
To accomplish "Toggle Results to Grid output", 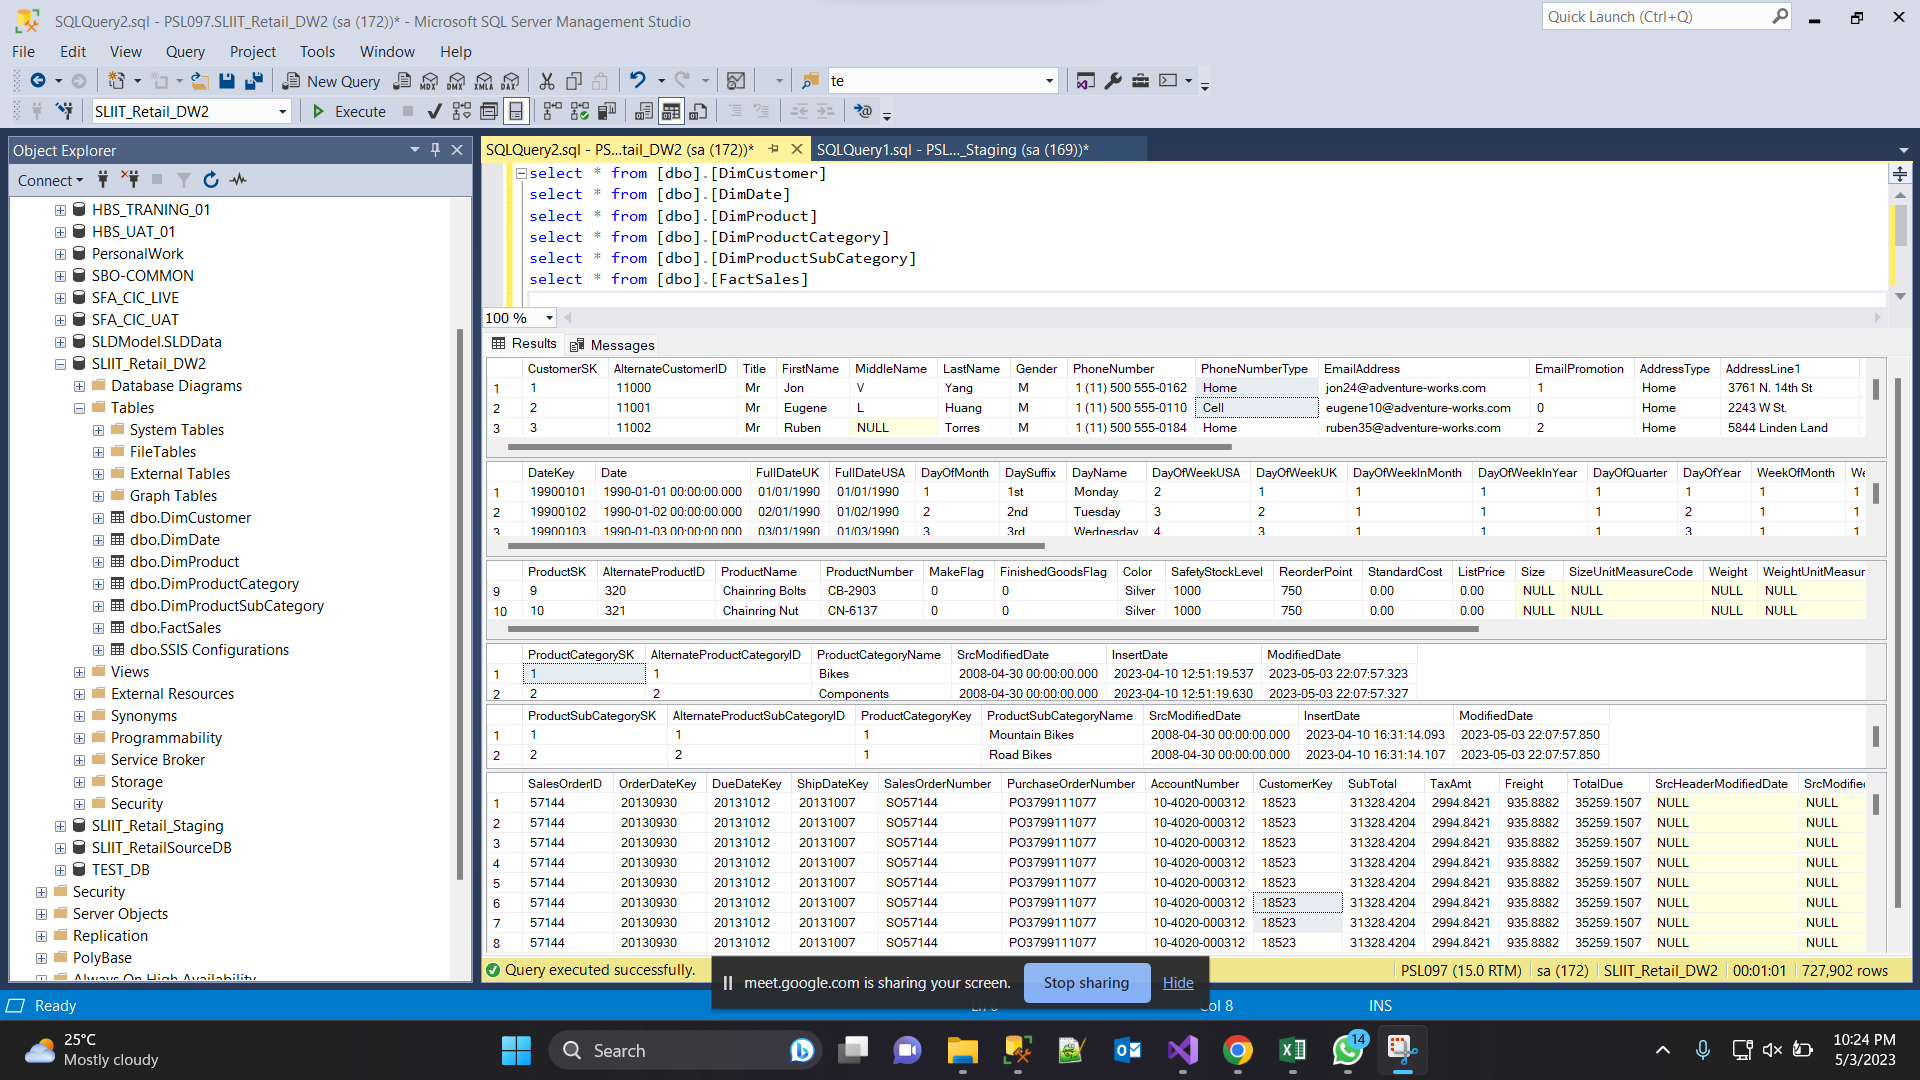I will tap(670, 111).
